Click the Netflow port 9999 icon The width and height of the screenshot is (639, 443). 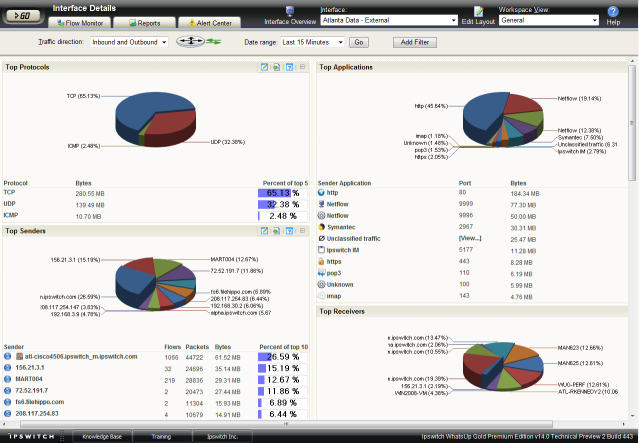click(321, 204)
